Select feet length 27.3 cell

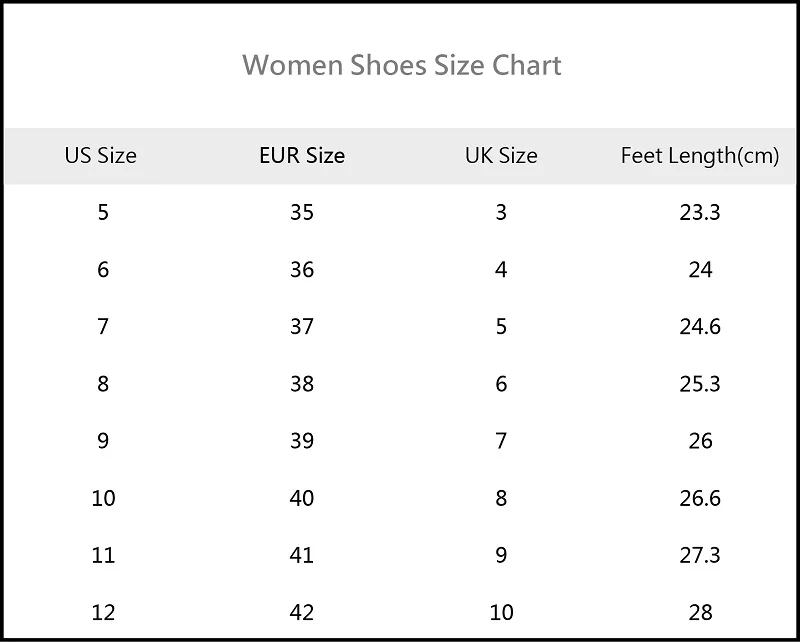pos(700,555)
